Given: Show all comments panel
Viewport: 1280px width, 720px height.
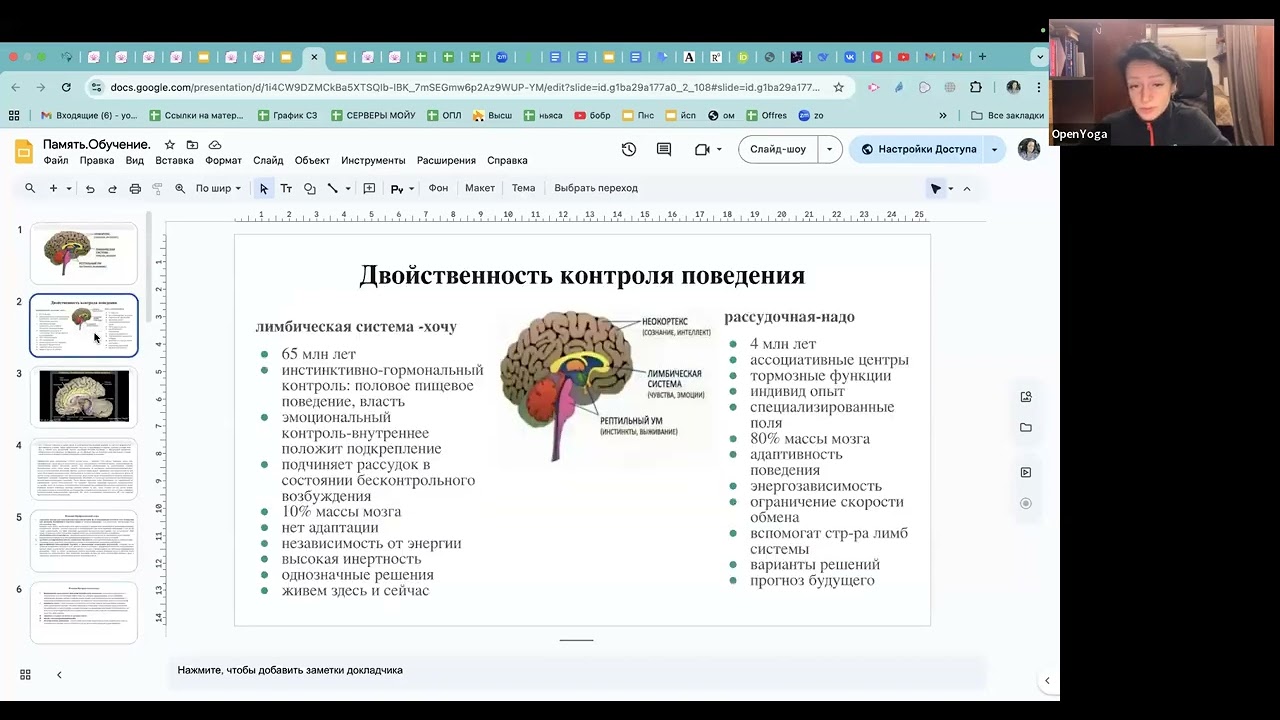Looking at the screenshot, I should [664, 149].
